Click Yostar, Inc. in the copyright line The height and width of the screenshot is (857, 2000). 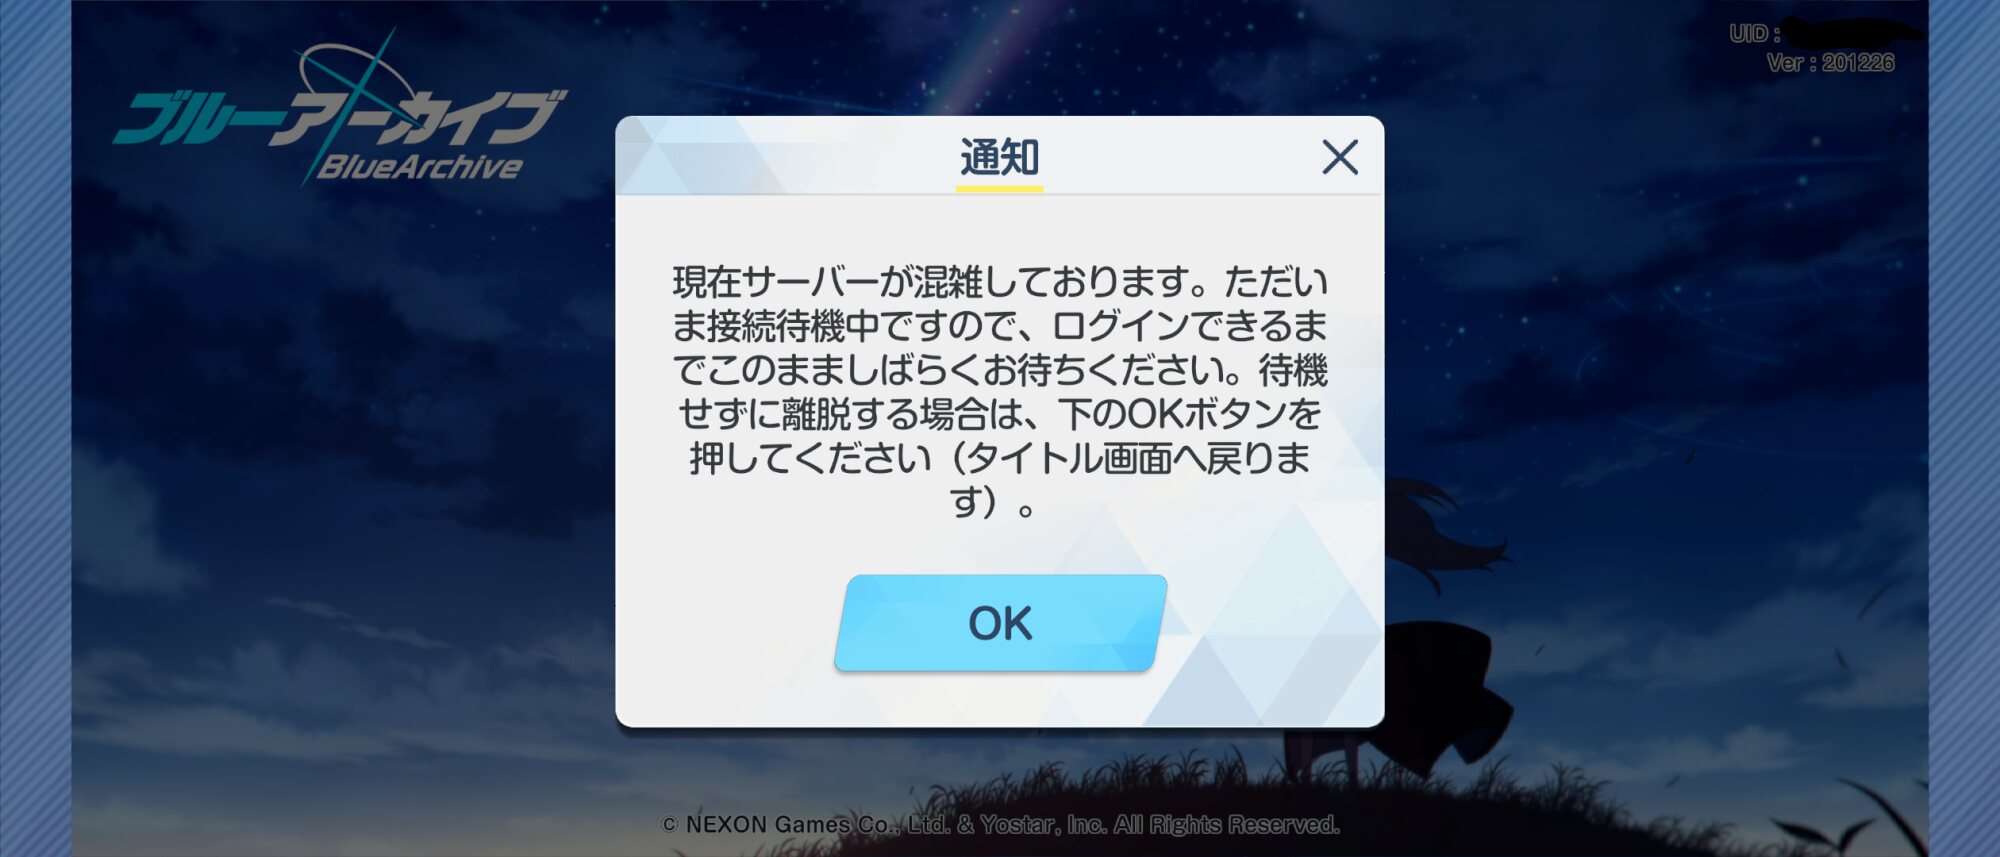pyautogui.click(x=1044, y=825)
